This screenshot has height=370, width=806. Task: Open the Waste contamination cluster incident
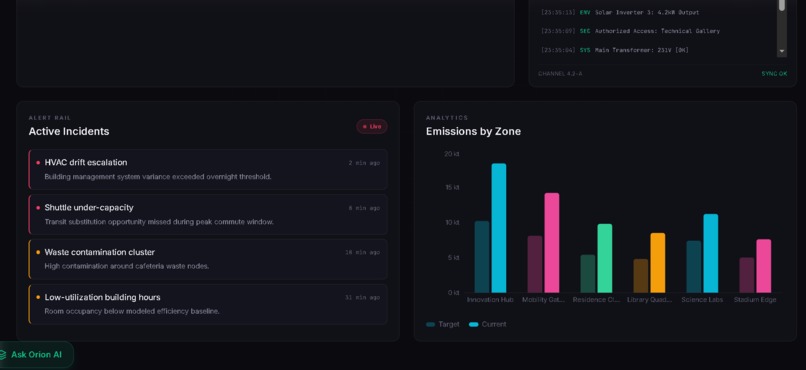point(208,259)
